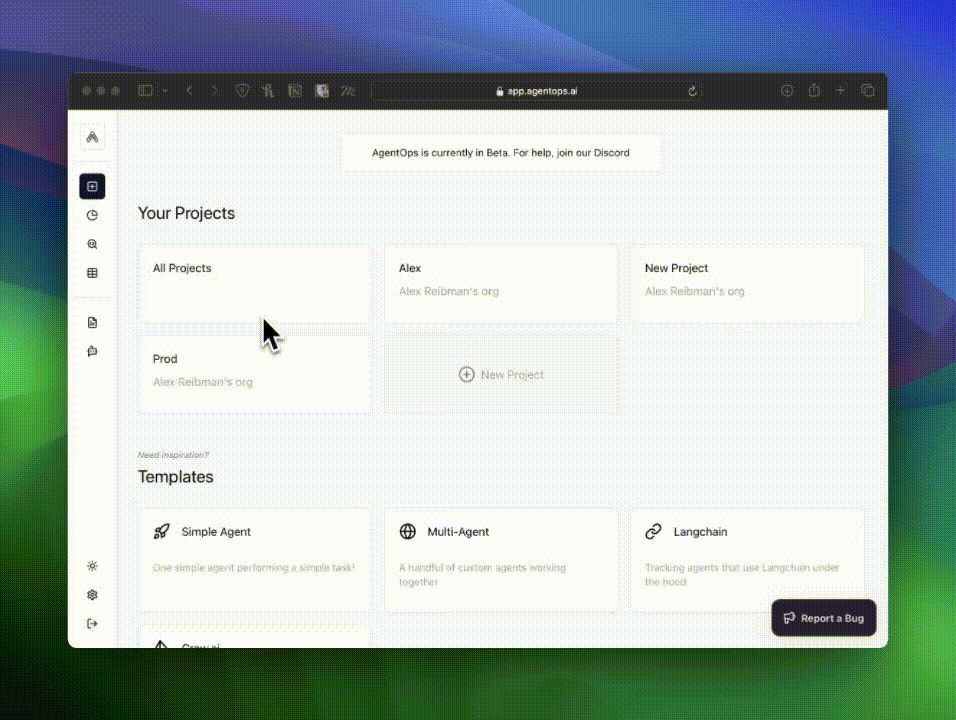Open a new Safari tab plus icon

pyautogui.click(x=840, y=90)
